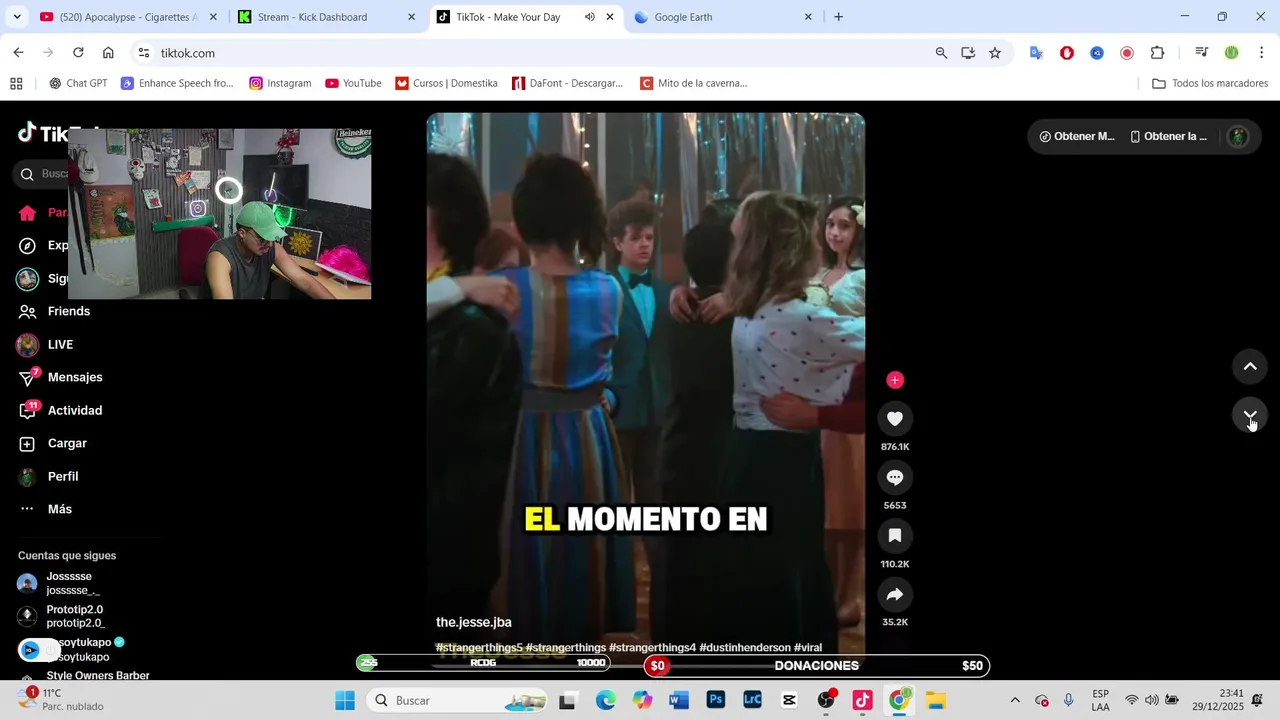Bookmark this page with the star icon

[x=995, y=53]
